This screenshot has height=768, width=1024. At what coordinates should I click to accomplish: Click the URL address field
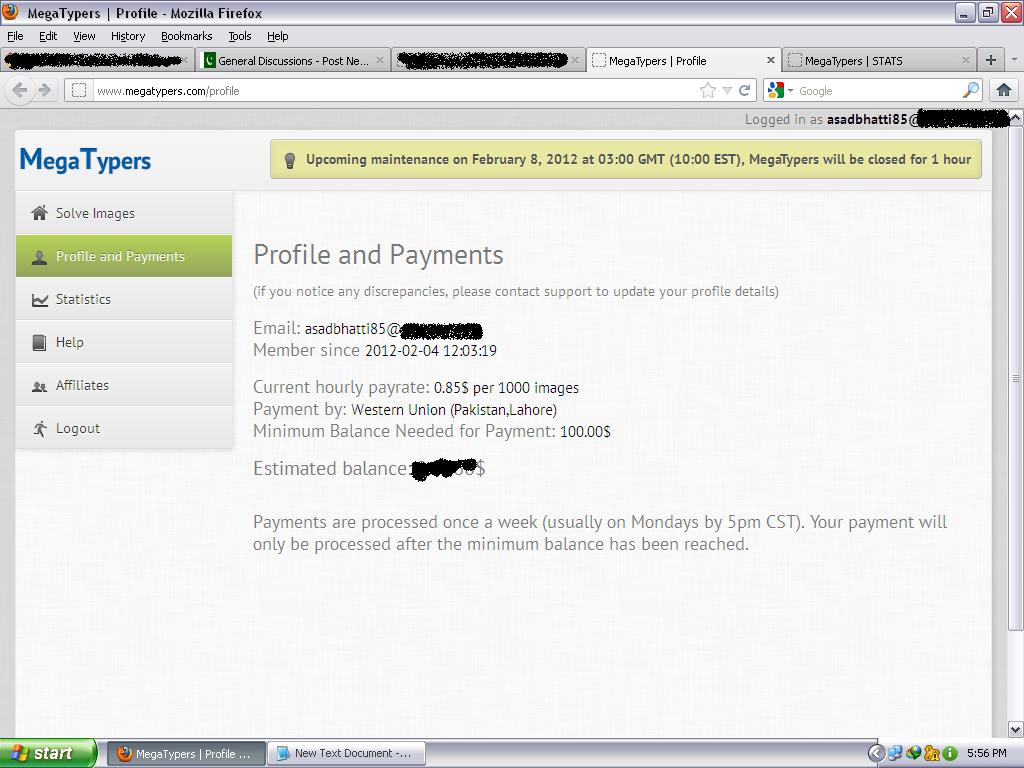click(390, 91)
